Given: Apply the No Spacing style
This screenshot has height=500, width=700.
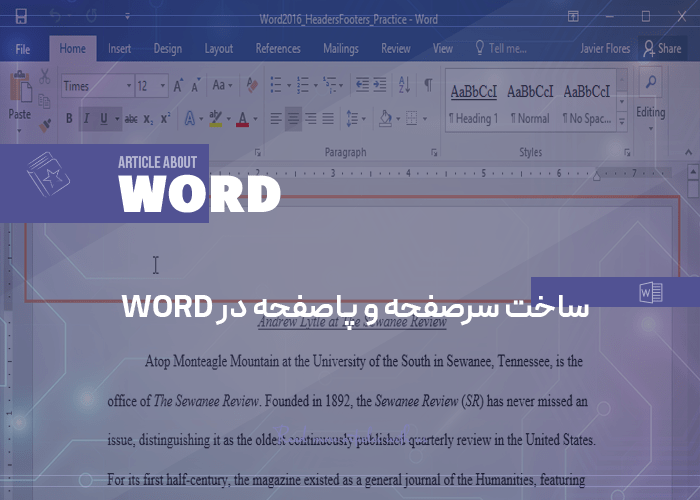Looking at the screenshot, I should tap(587, 104).
